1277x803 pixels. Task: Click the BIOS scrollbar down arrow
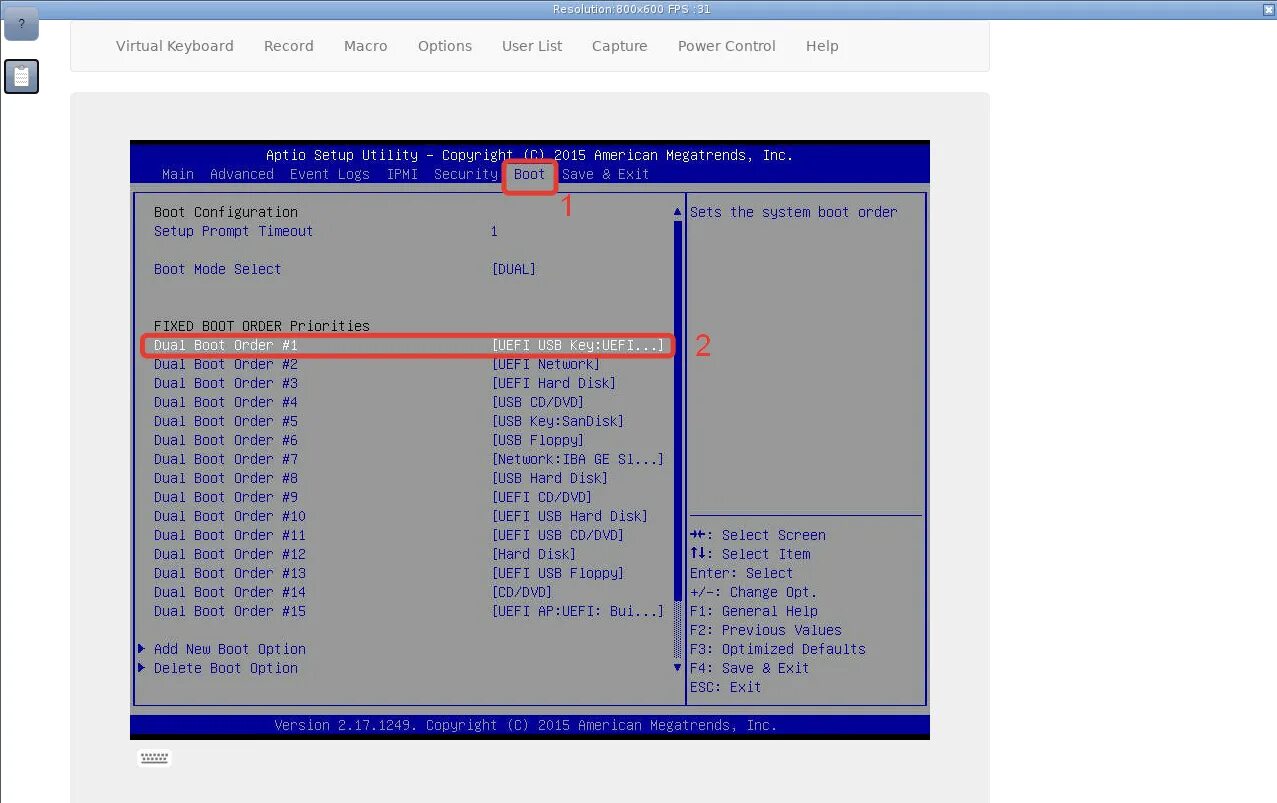(x=678, y=667)
